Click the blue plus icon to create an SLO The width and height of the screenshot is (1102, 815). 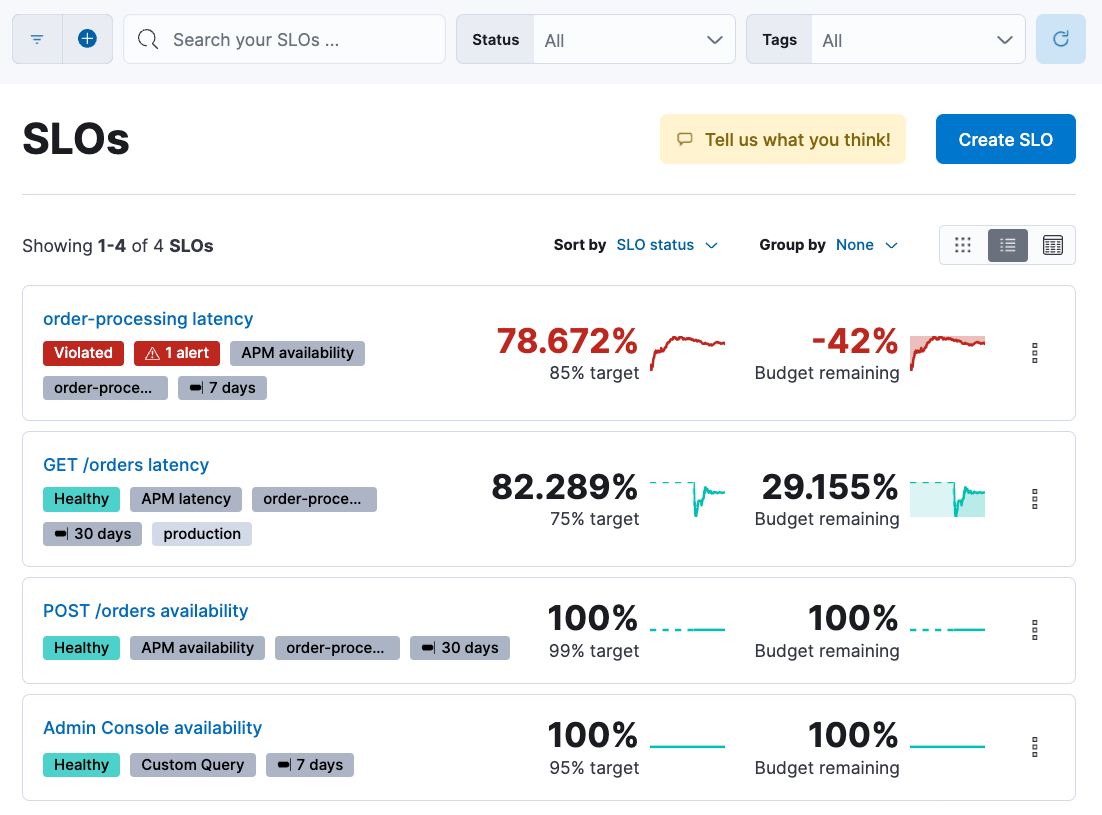tap(87, 38)
